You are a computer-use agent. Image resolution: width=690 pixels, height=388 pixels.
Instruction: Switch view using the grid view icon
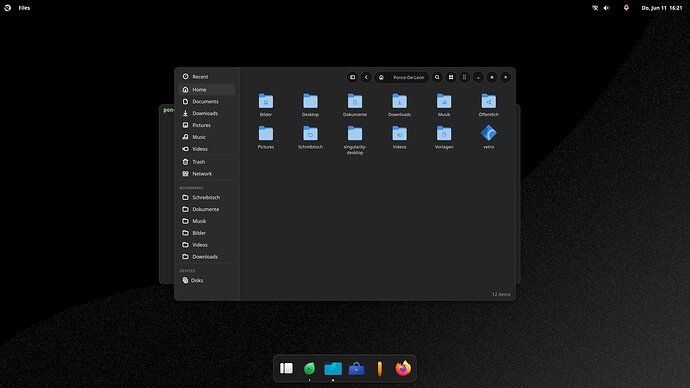pos(451,77)
